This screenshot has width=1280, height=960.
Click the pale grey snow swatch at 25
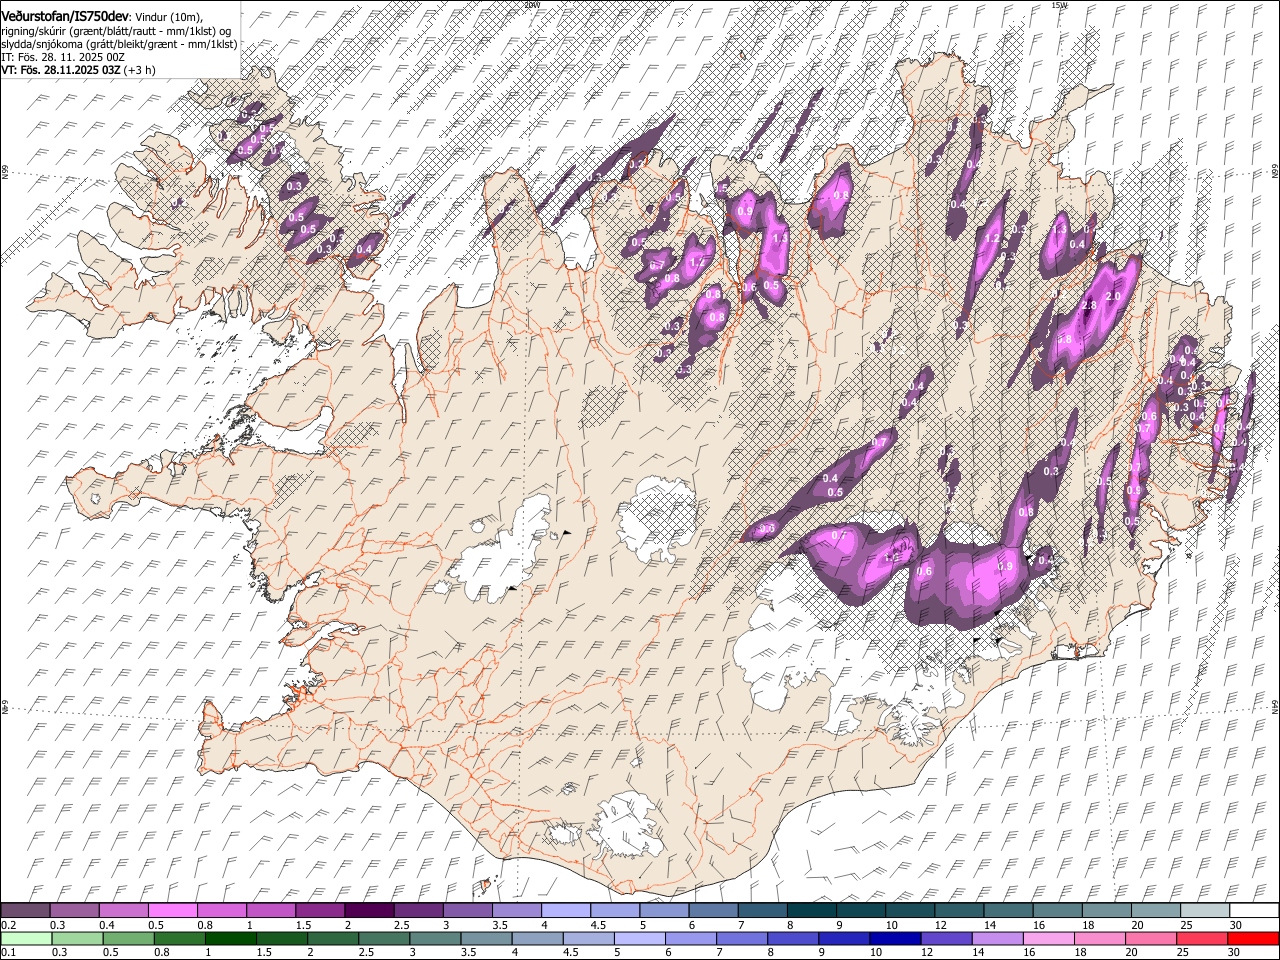pos(1204,910)
